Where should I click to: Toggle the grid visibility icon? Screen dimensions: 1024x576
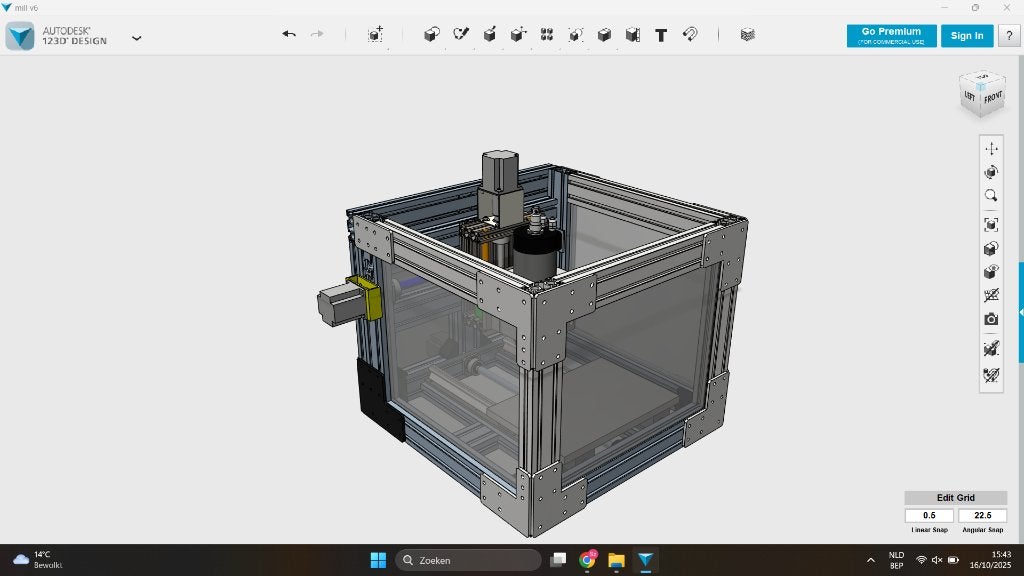[x=991, y=295]
